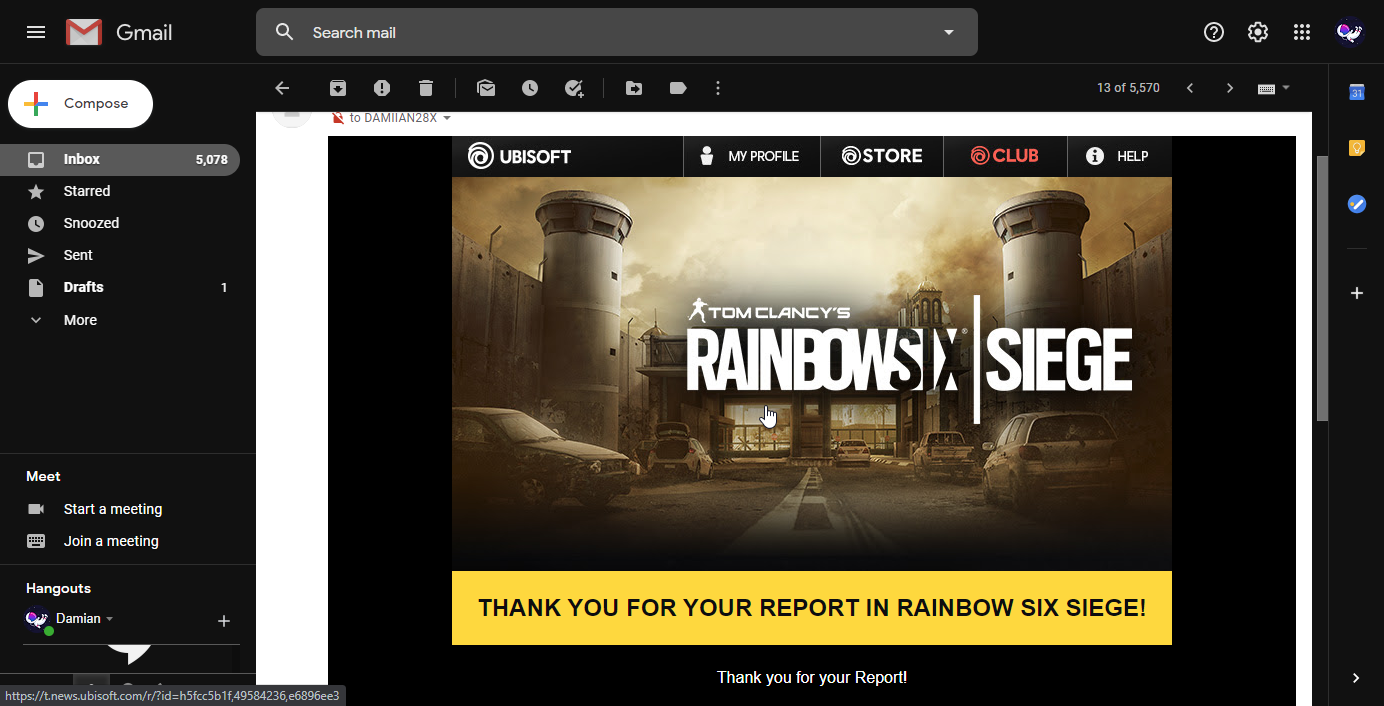1384x706 pixels.
Task: Click the Compose button
Action: click(81, 104)
